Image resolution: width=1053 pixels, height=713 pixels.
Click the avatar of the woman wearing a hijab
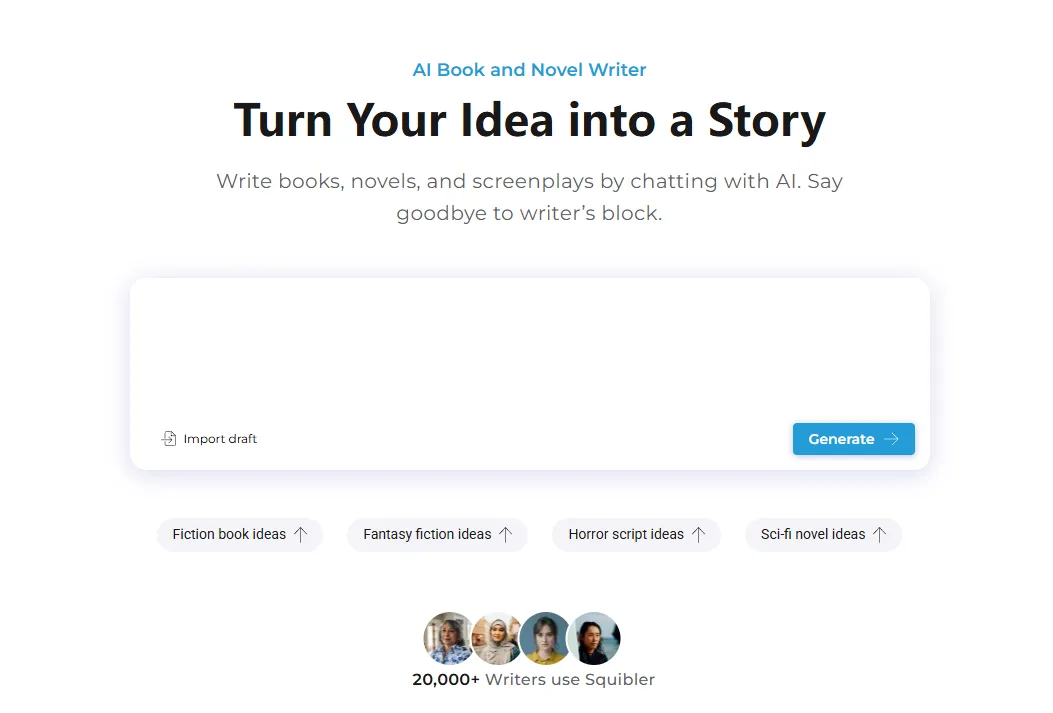tap(495, 638)
